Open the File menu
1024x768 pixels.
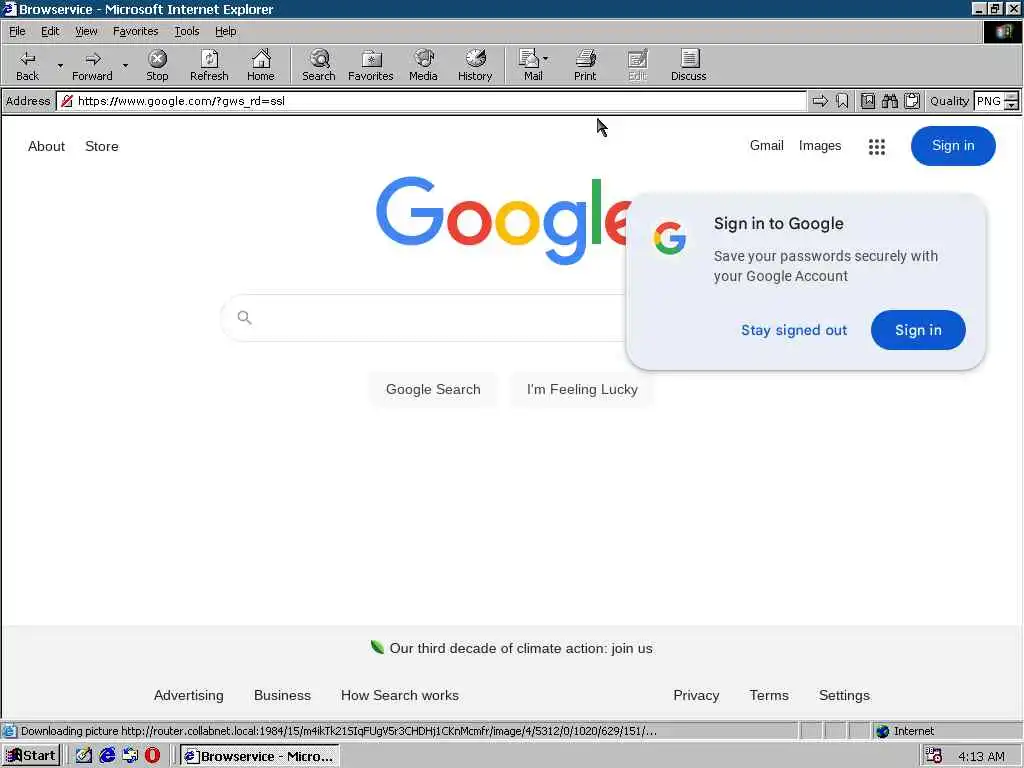point(17,31)
